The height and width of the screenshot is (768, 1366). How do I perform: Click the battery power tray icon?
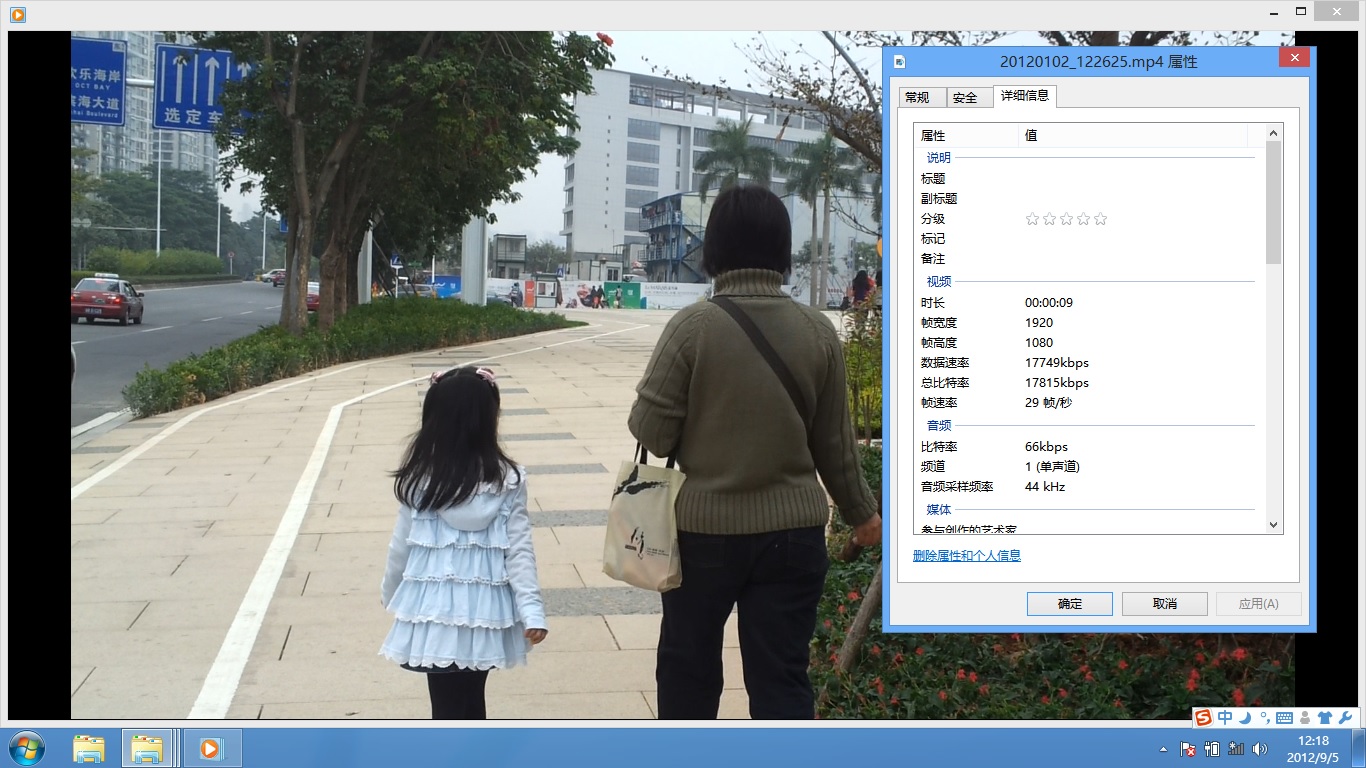pyautogui.click(x=1212, y=748)
